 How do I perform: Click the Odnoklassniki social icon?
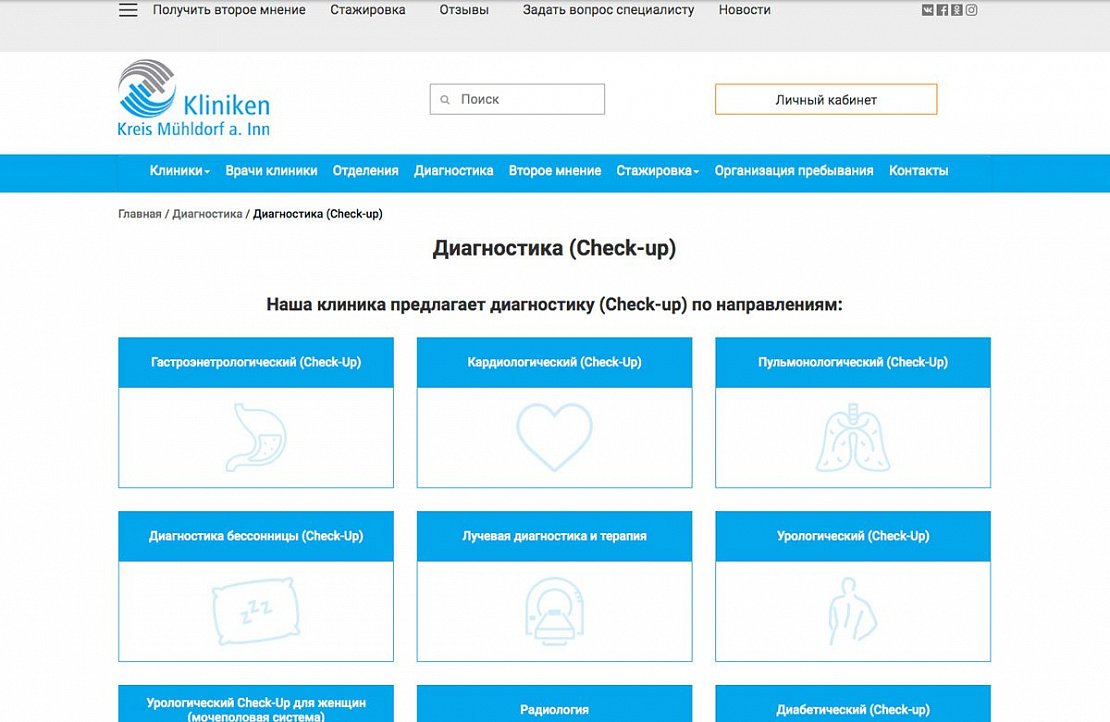pyautogui.click(x=956, y=10)
